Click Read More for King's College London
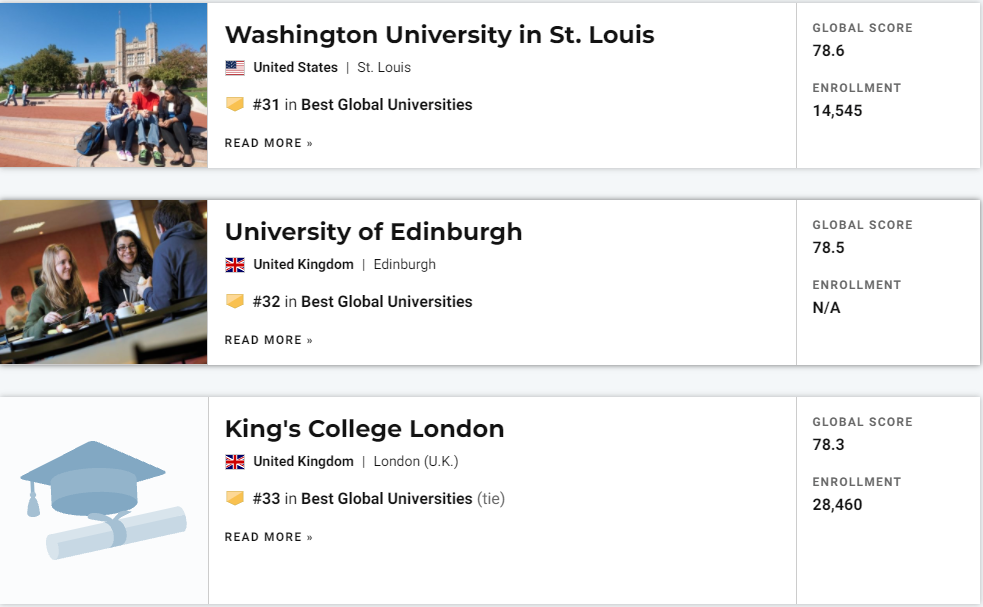Screen dimensions: 983x607 pos(268,537)
